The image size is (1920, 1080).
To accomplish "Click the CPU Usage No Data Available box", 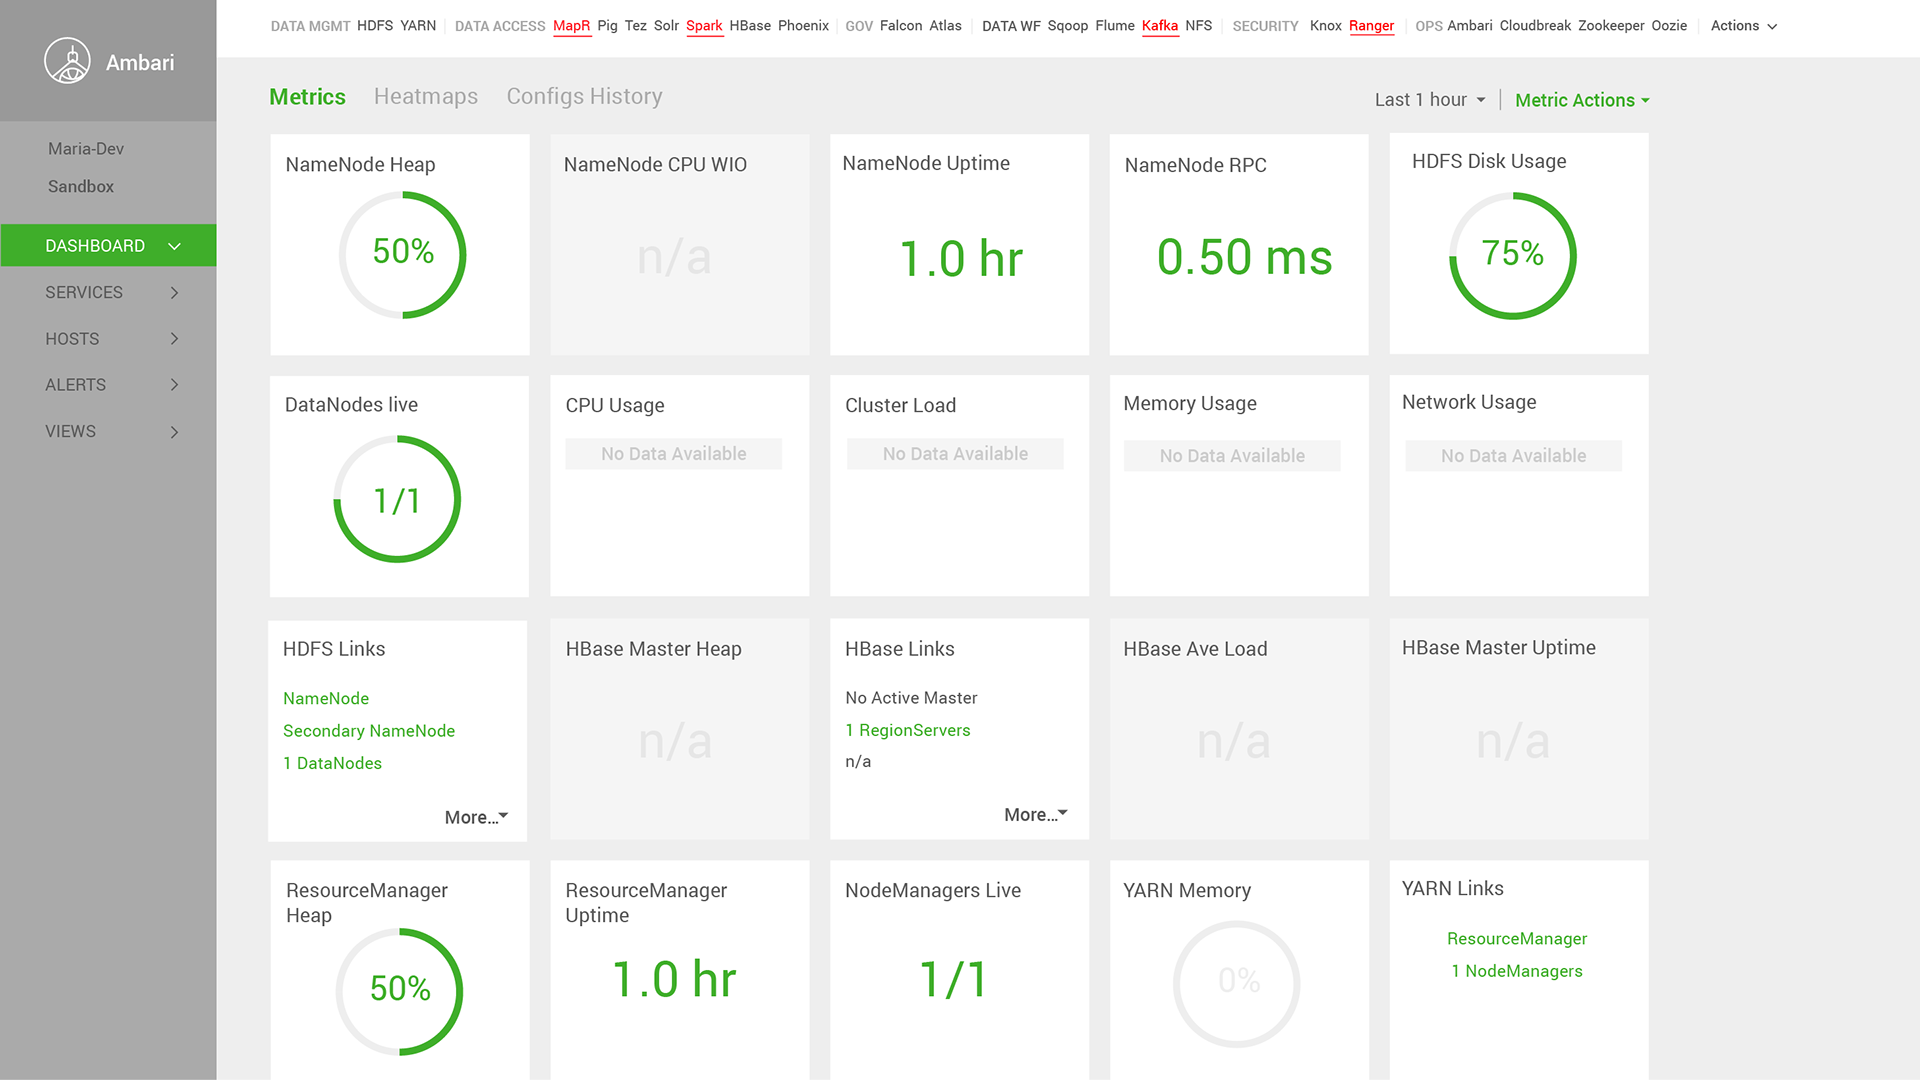I will pyautogui.click(x=674, y=454).
